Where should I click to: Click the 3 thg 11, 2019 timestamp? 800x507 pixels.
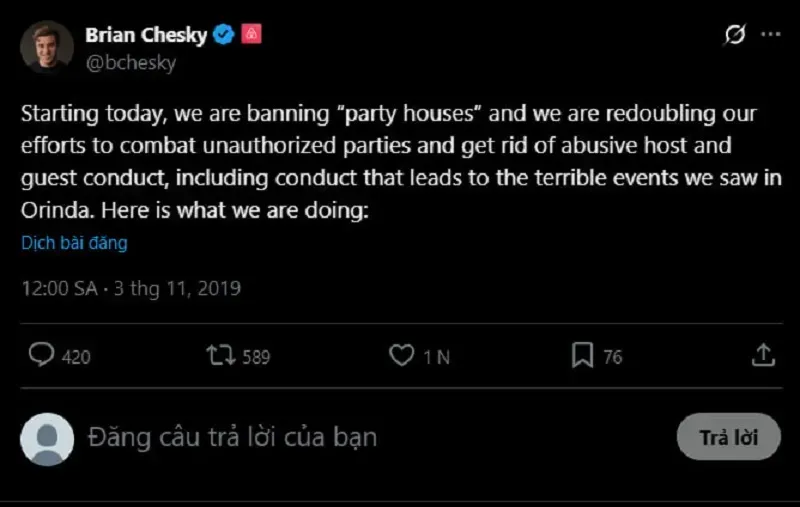(x=177, y=289)
